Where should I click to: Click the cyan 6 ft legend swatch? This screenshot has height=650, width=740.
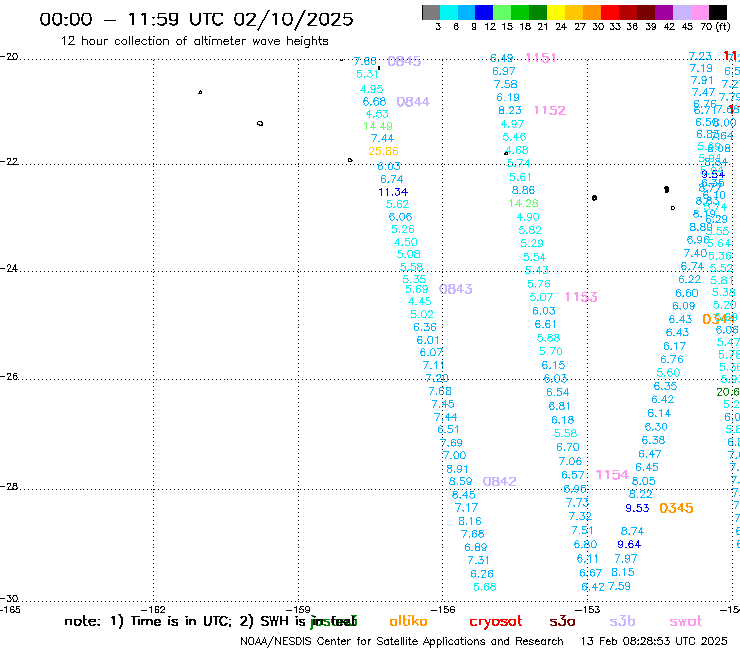[449, 12]
